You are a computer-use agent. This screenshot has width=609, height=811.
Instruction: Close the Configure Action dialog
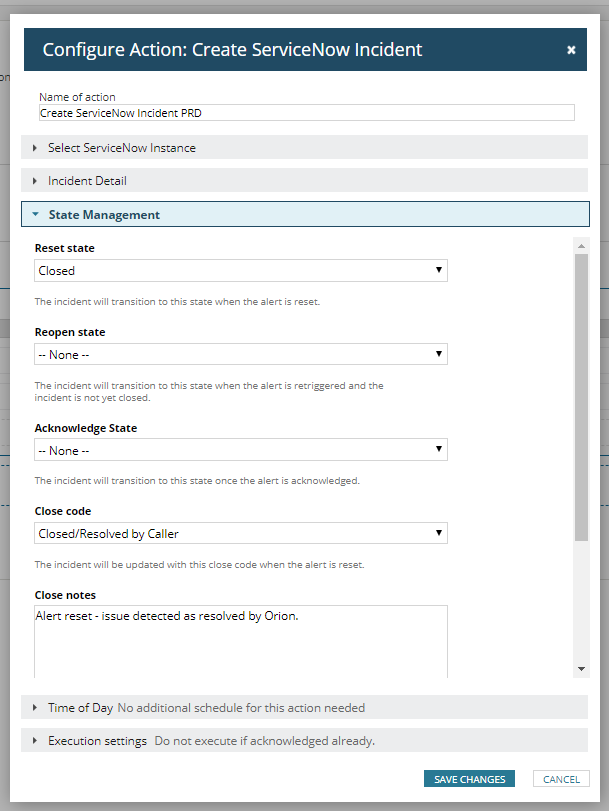(x=571, y=50)
